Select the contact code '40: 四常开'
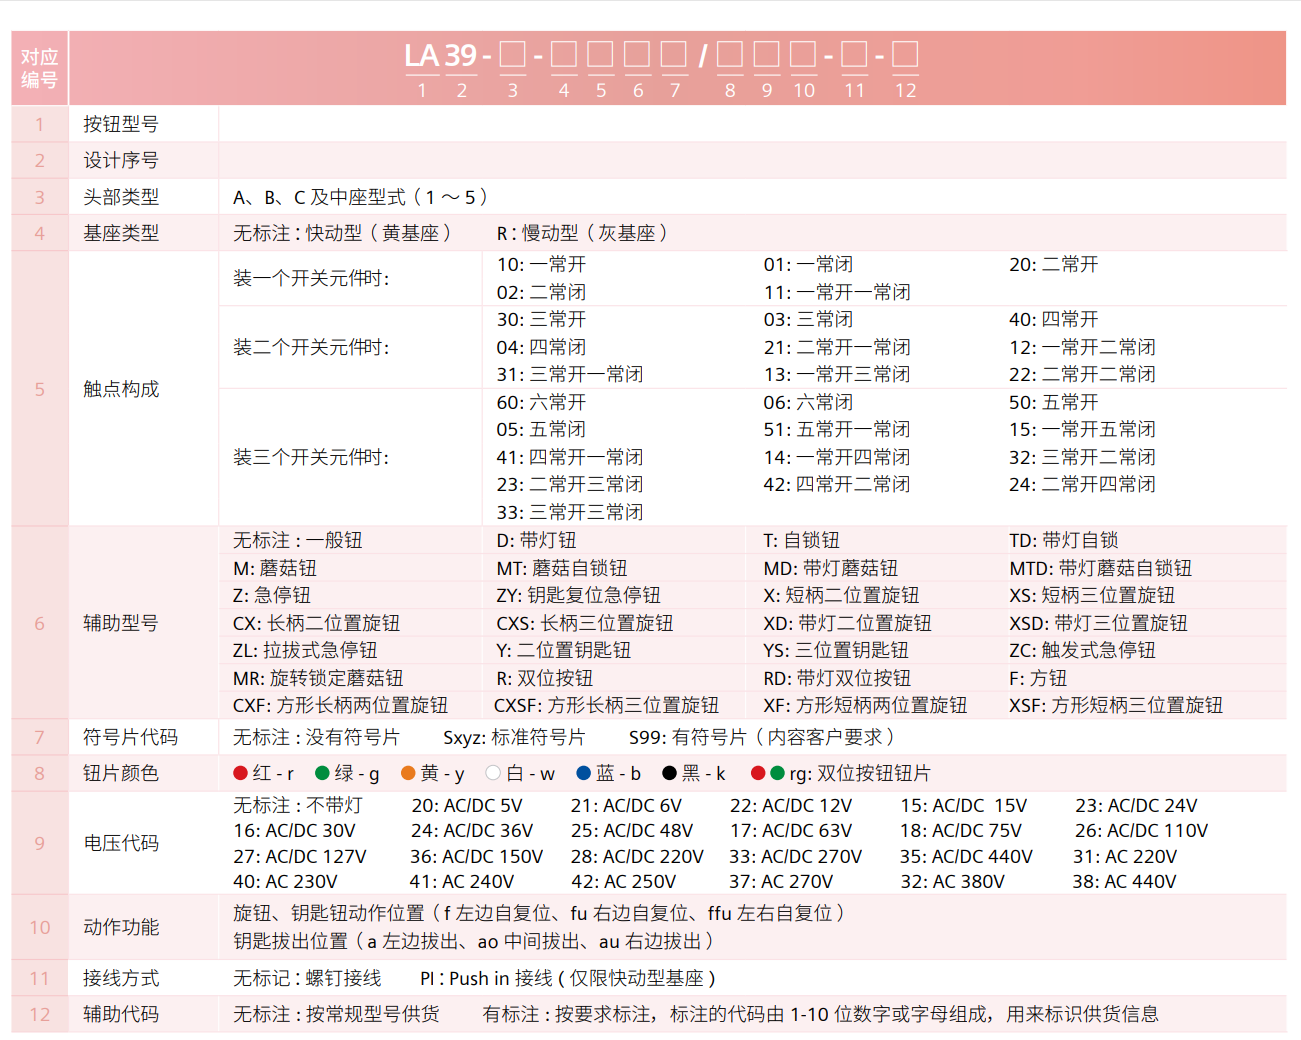This screenshot has width=1301, height=1040. pyautogui.click(x=1053, y=319)
